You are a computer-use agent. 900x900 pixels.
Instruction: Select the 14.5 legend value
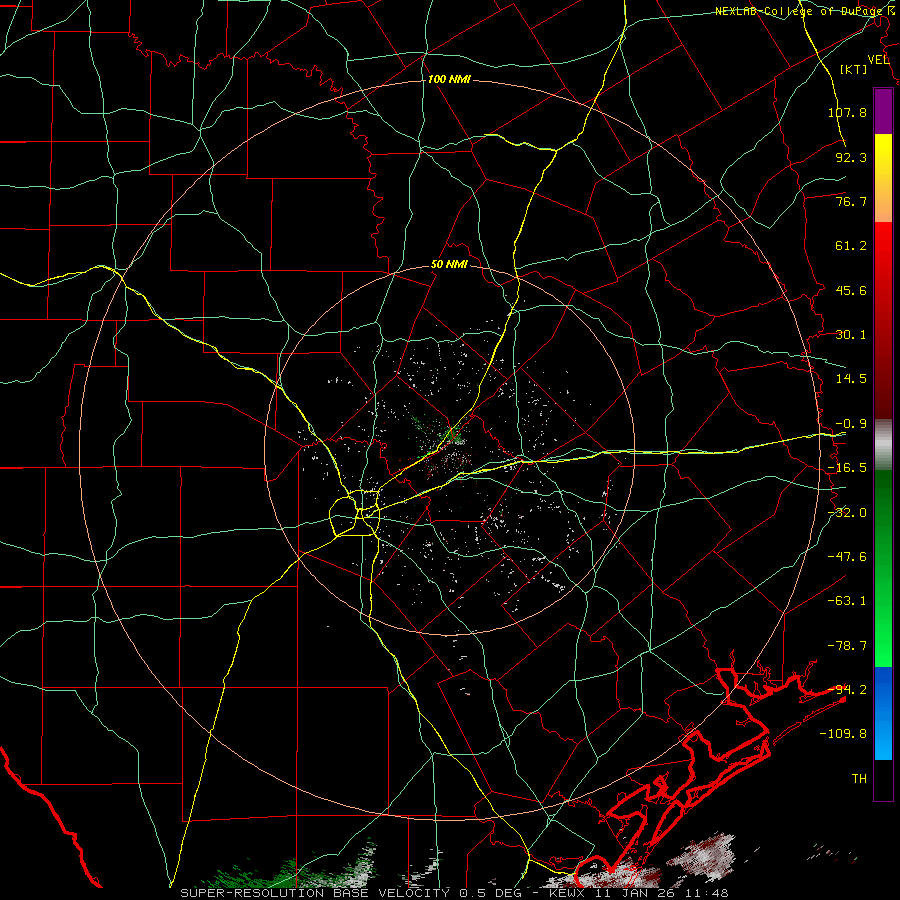[x=851, y=379]
